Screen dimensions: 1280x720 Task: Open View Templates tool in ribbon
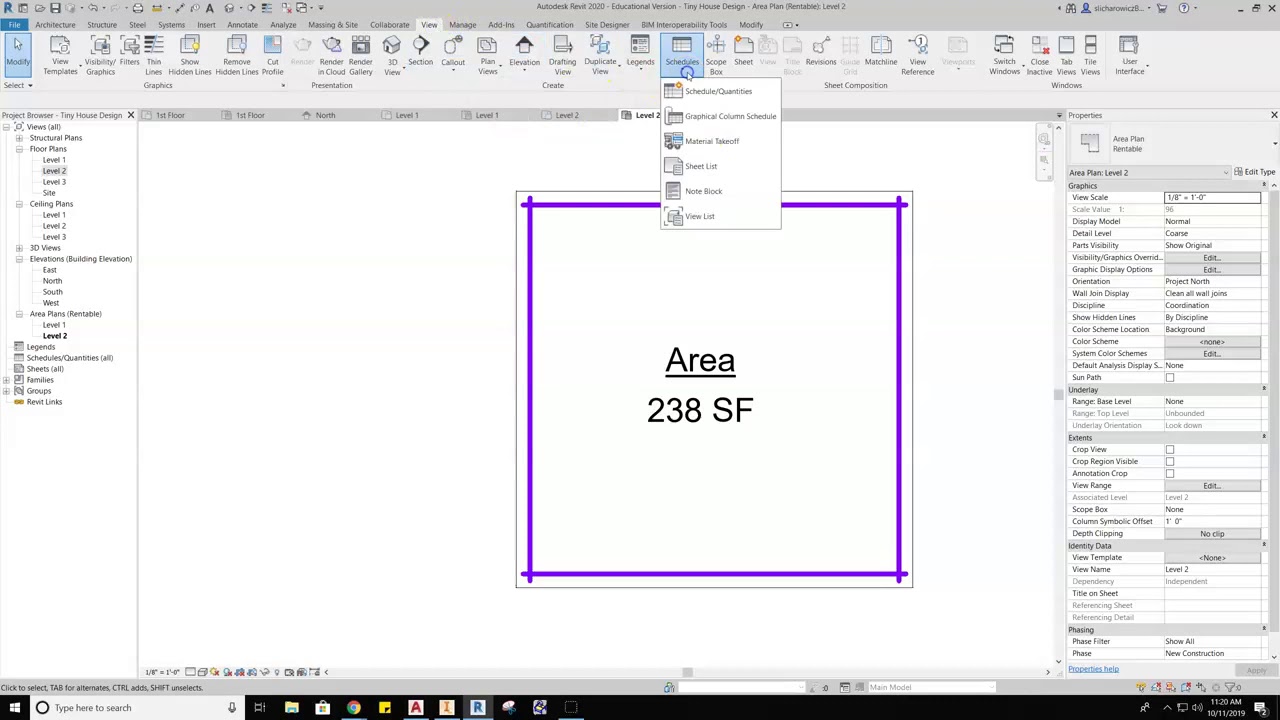pos(60,55)
